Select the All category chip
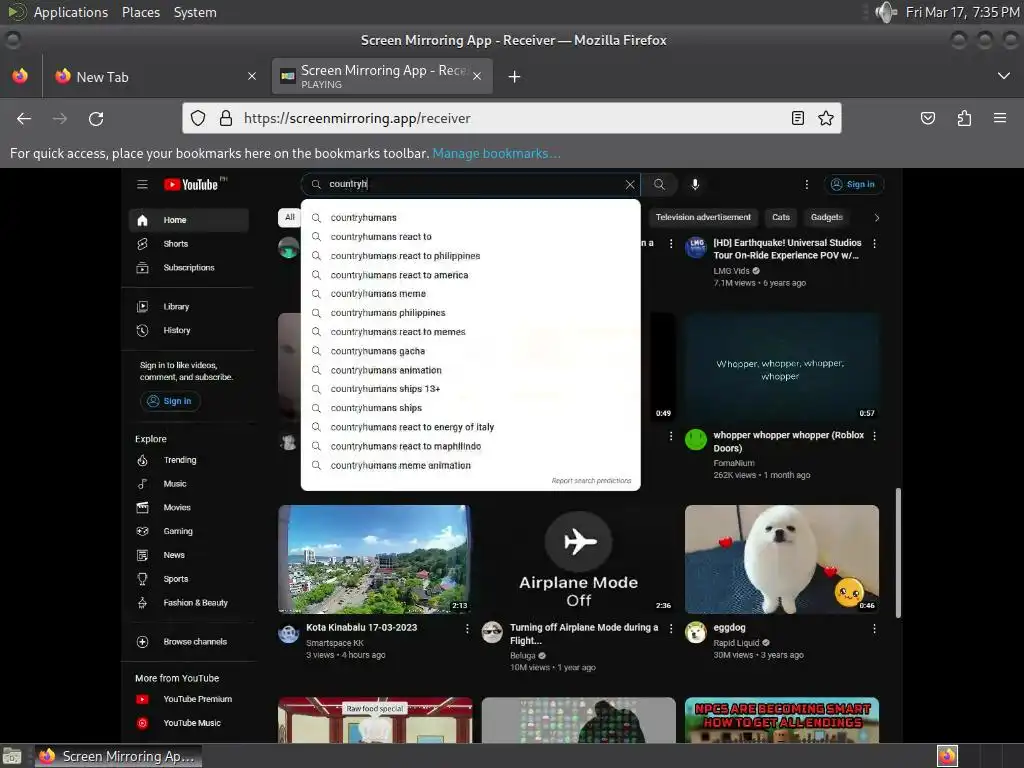Image resolution: width=1024 pixels, height=768 pixels. [x=289, y=217]
